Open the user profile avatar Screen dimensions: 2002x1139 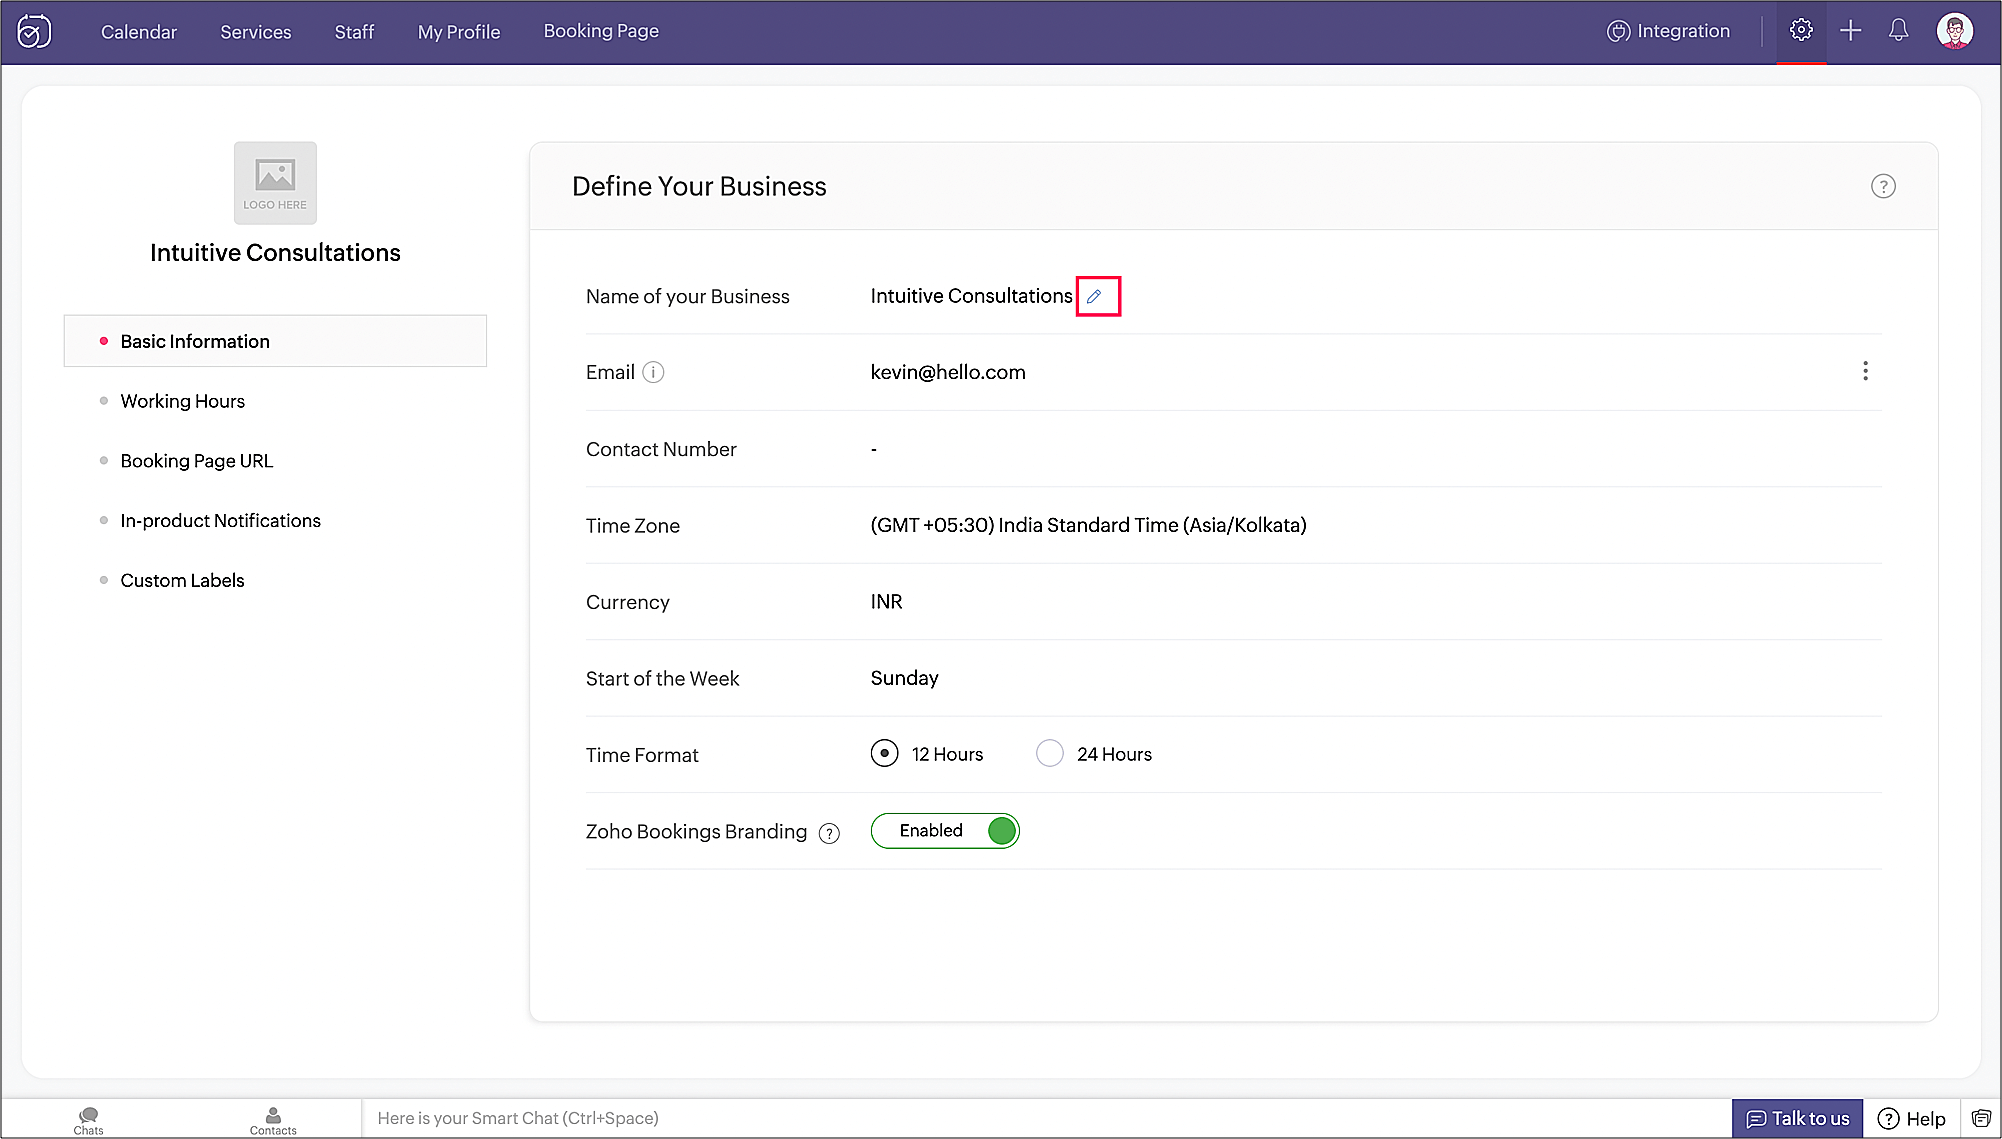tap(1955, 30)
